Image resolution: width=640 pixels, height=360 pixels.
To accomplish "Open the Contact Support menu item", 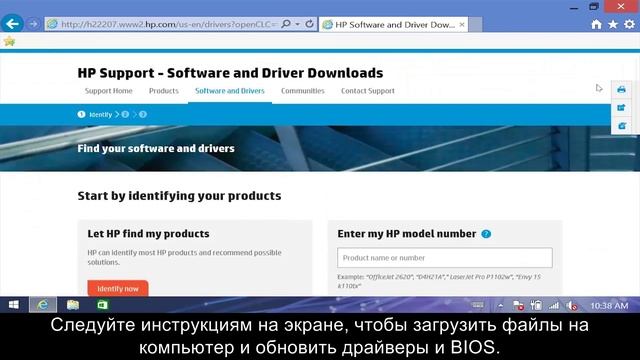I will (x=368, y=91).
